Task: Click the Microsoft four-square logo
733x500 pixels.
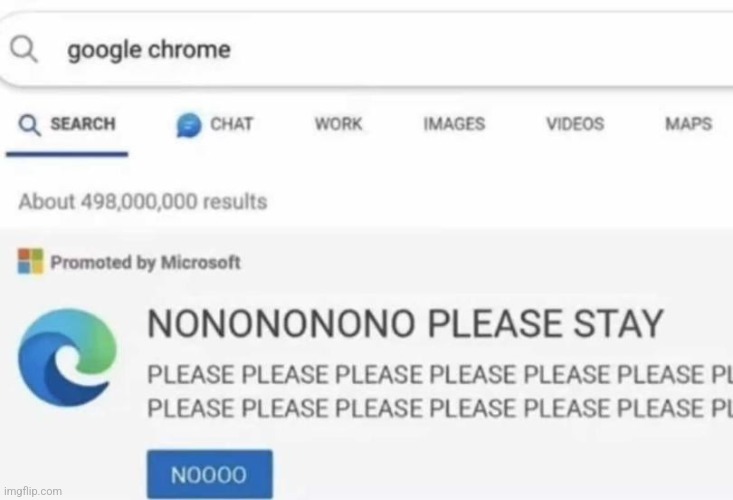Action: coord(31,262)
